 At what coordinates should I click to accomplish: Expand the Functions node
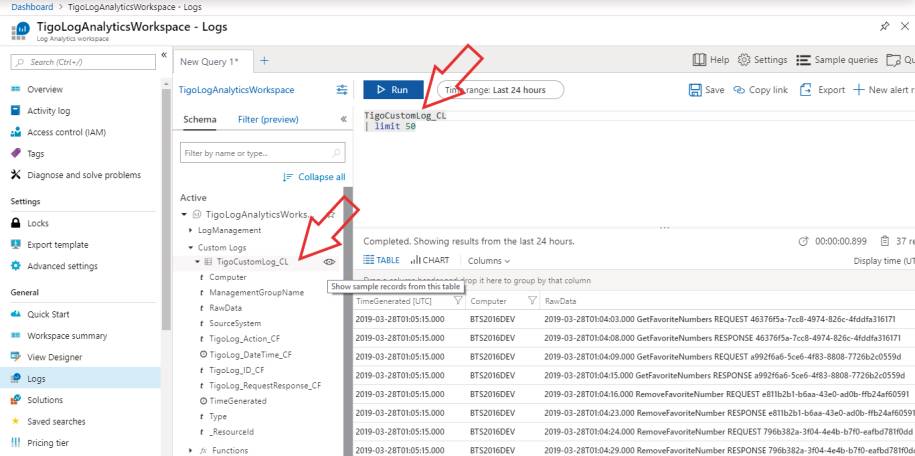191,451
